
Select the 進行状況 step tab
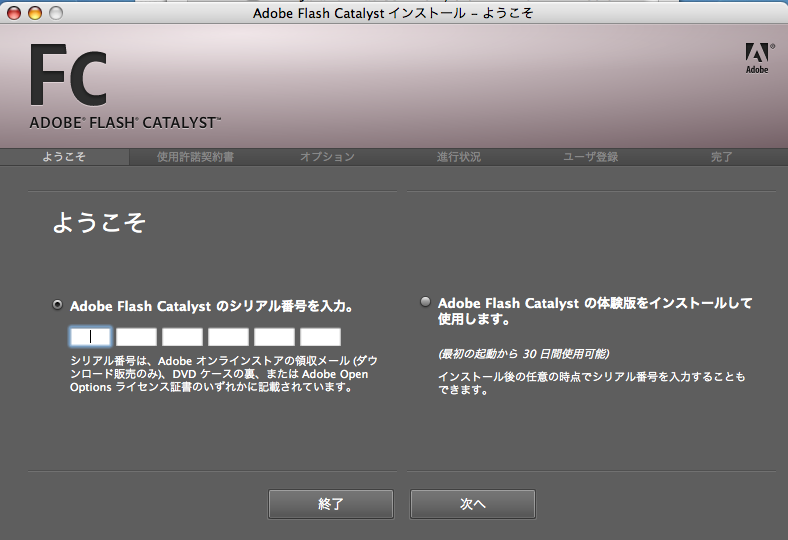pyautogui.click(x=458, y=157)
